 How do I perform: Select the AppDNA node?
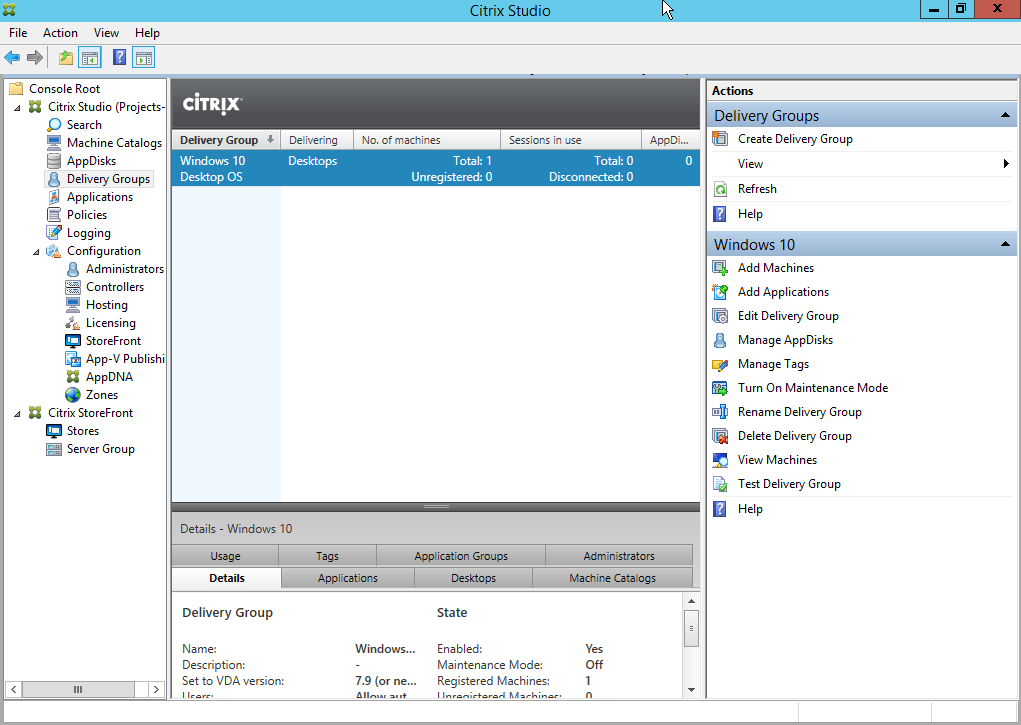[x=109, y=377]
